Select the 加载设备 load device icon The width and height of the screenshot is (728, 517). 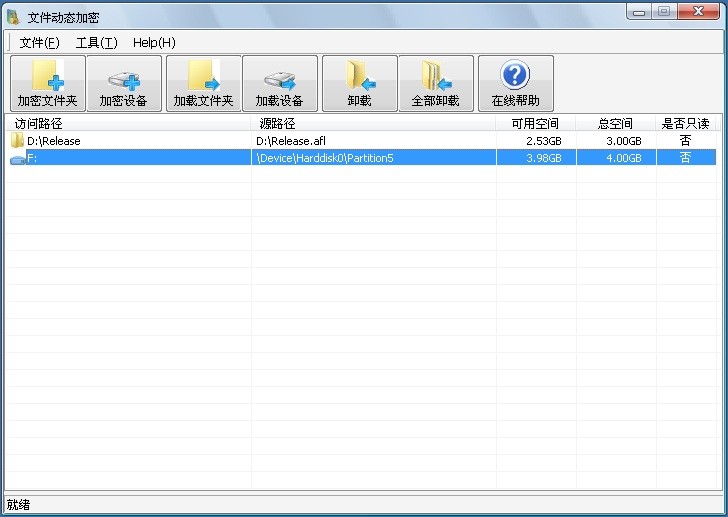click(279, 76)
